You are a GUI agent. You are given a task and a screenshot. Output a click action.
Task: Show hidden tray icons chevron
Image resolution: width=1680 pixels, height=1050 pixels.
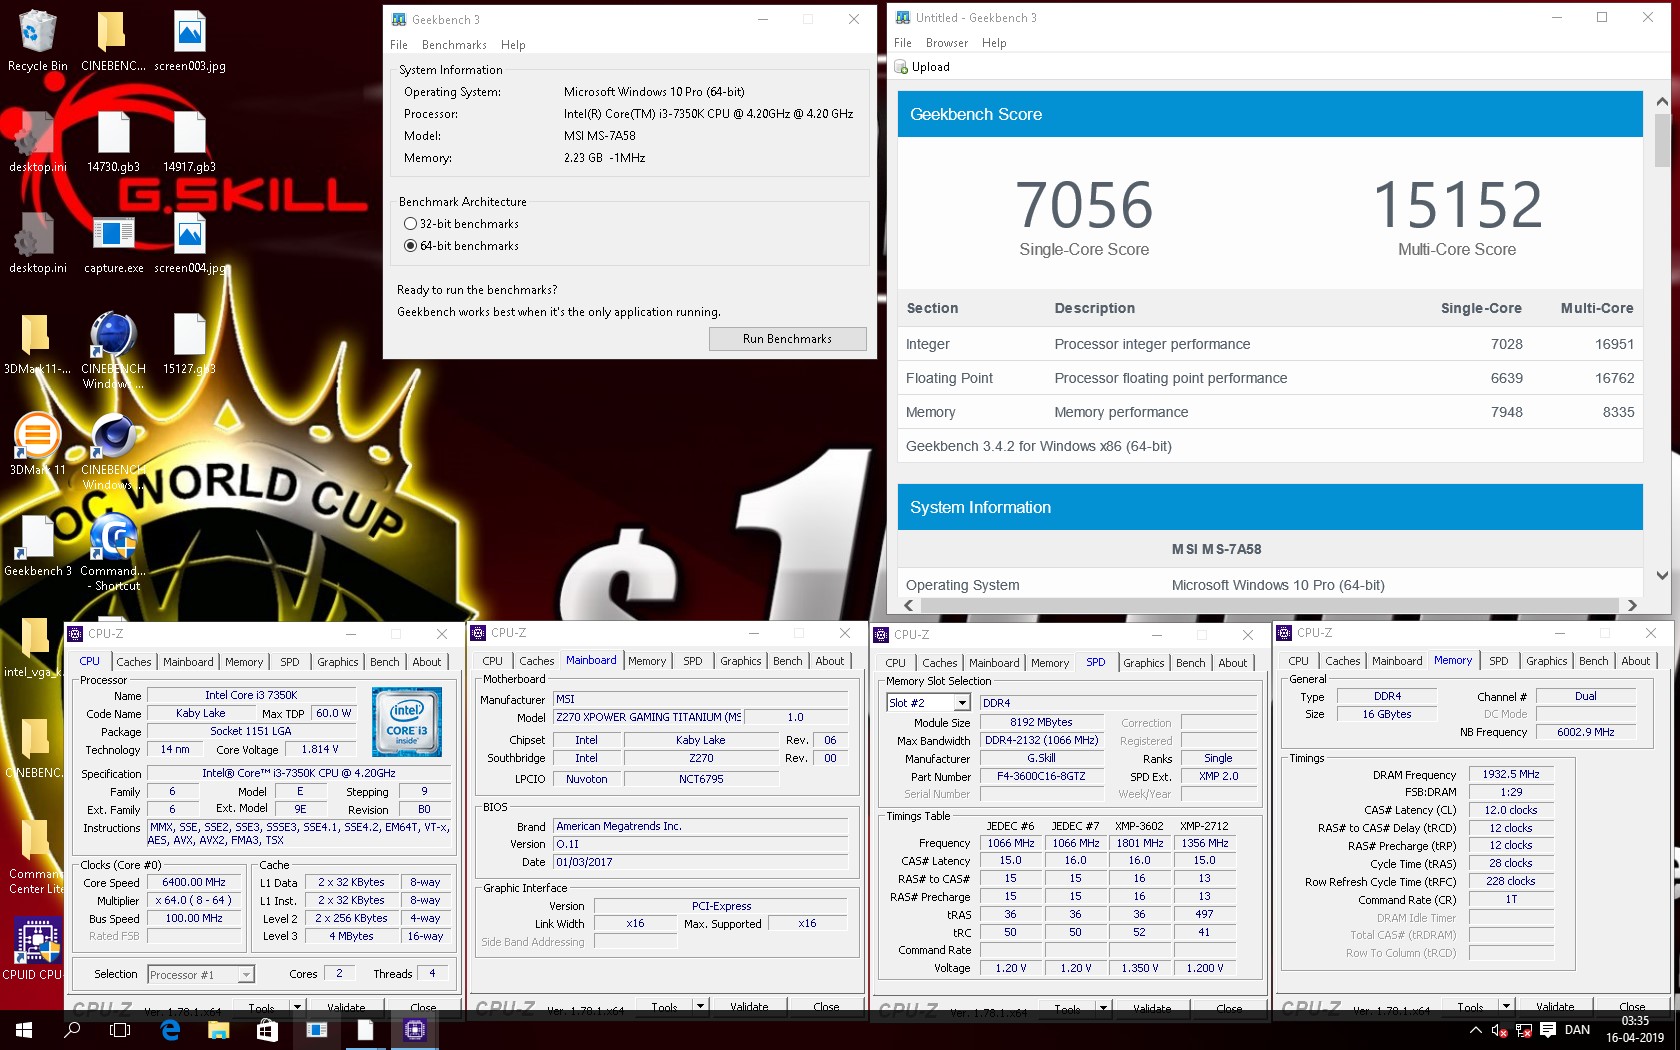1475,1030
